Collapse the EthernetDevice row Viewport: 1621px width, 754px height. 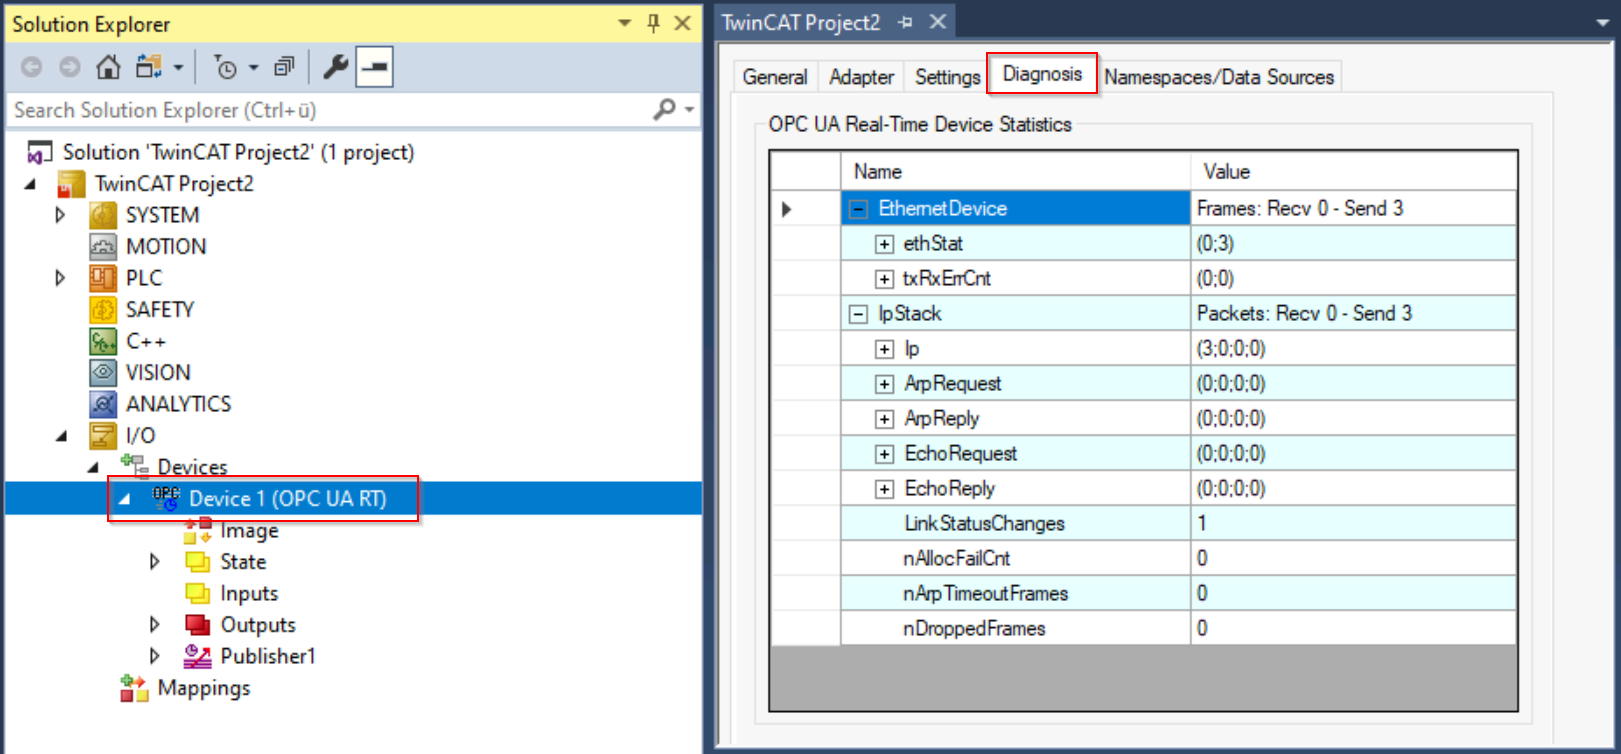click(x=858, y=209)
